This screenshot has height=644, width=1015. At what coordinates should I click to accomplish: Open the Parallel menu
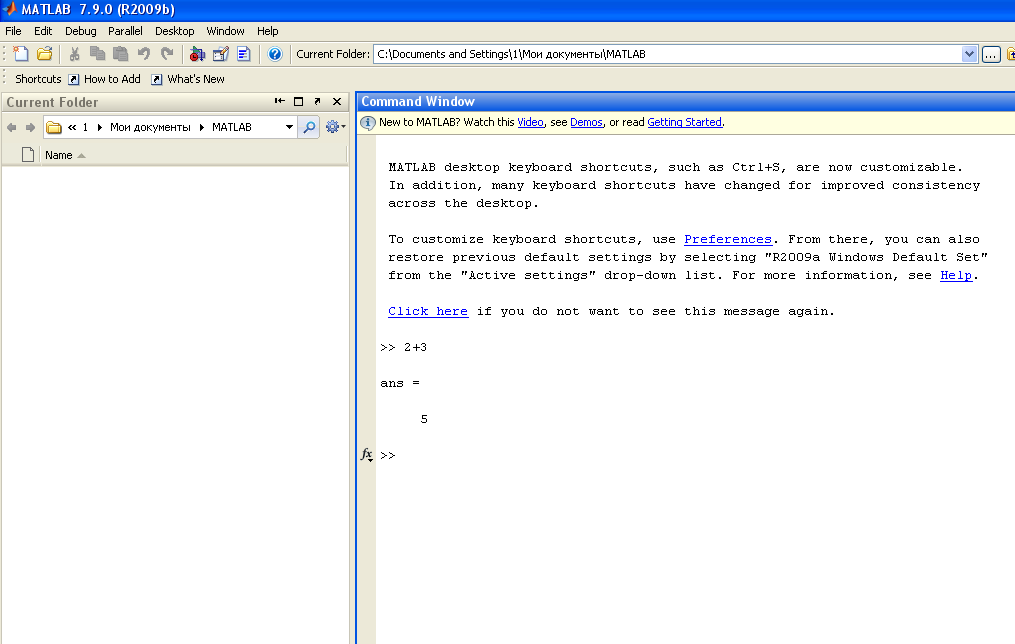125,31
